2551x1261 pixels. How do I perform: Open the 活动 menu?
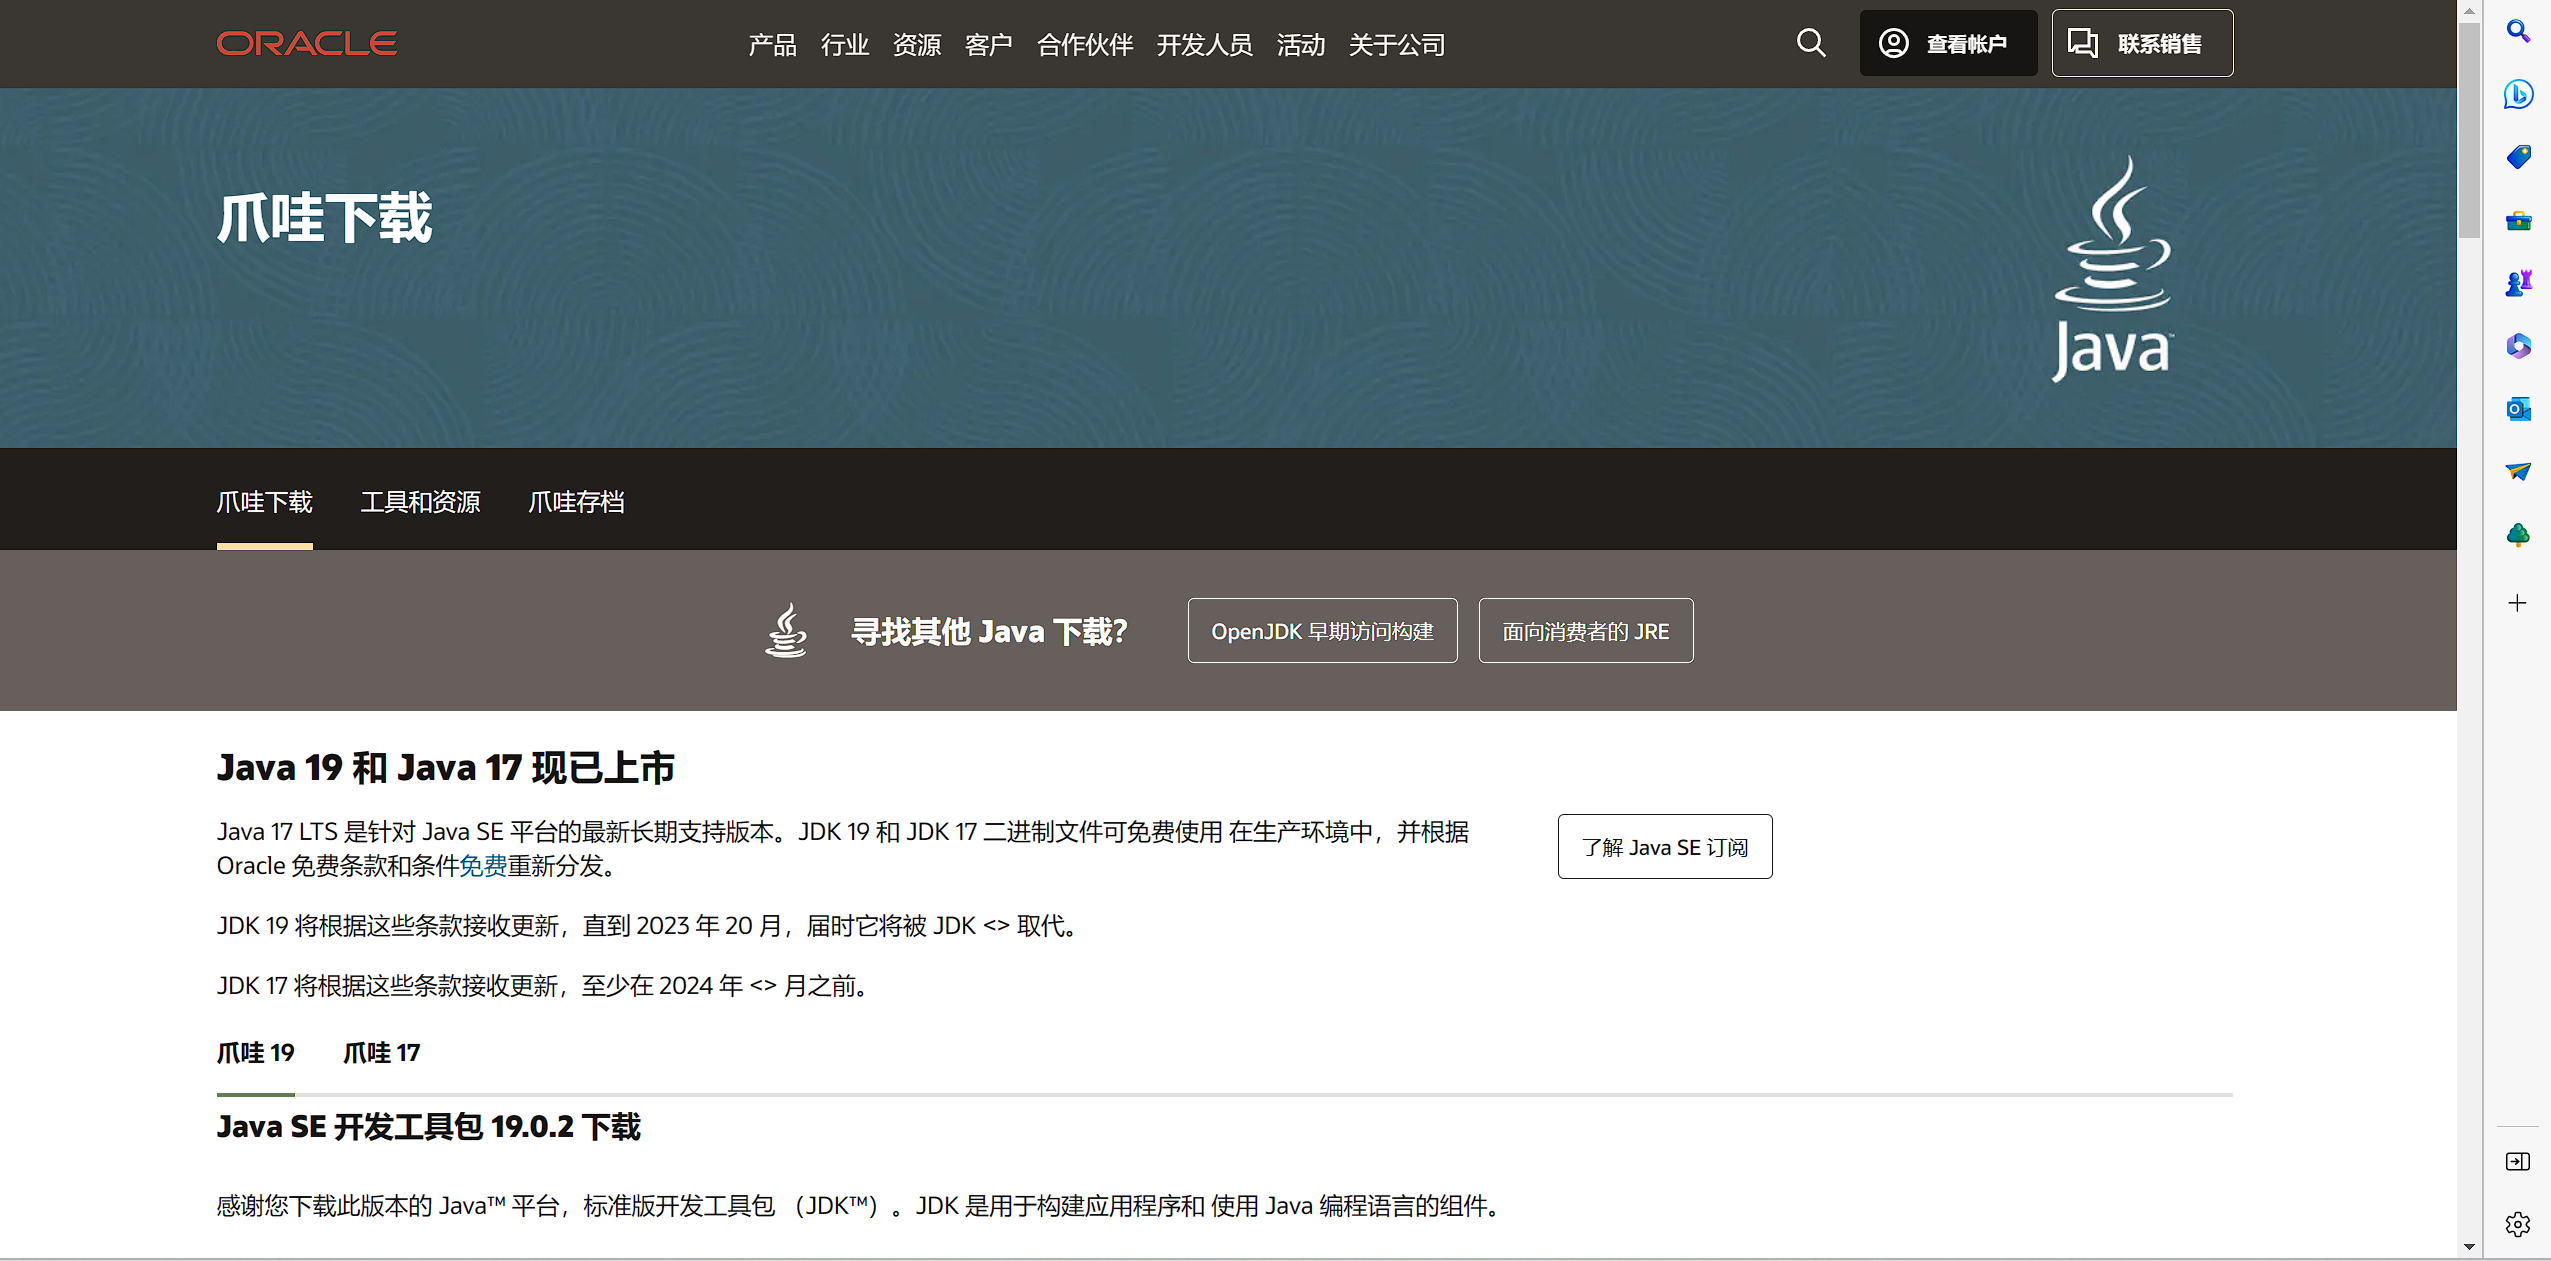point(1301,45)
